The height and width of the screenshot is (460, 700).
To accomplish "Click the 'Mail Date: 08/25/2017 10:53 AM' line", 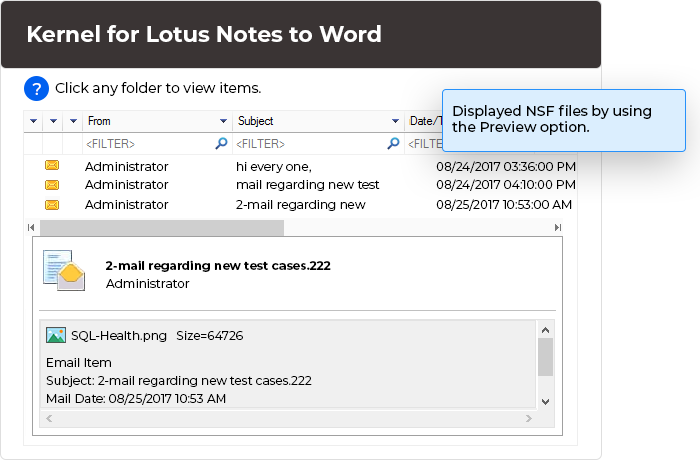I will (136, 398).
